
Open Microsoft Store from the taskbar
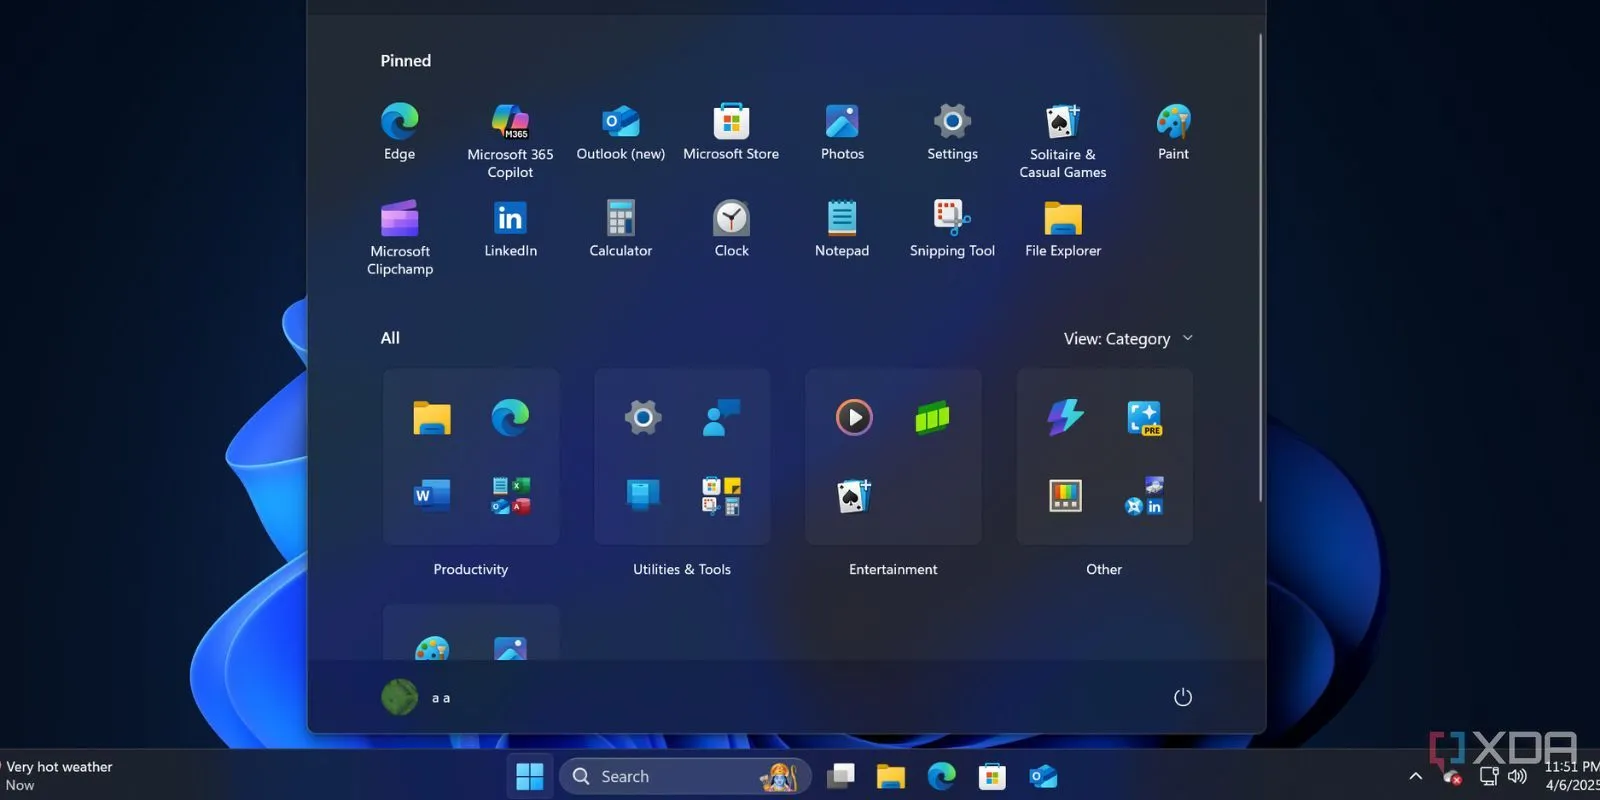(x=992, y=776)
